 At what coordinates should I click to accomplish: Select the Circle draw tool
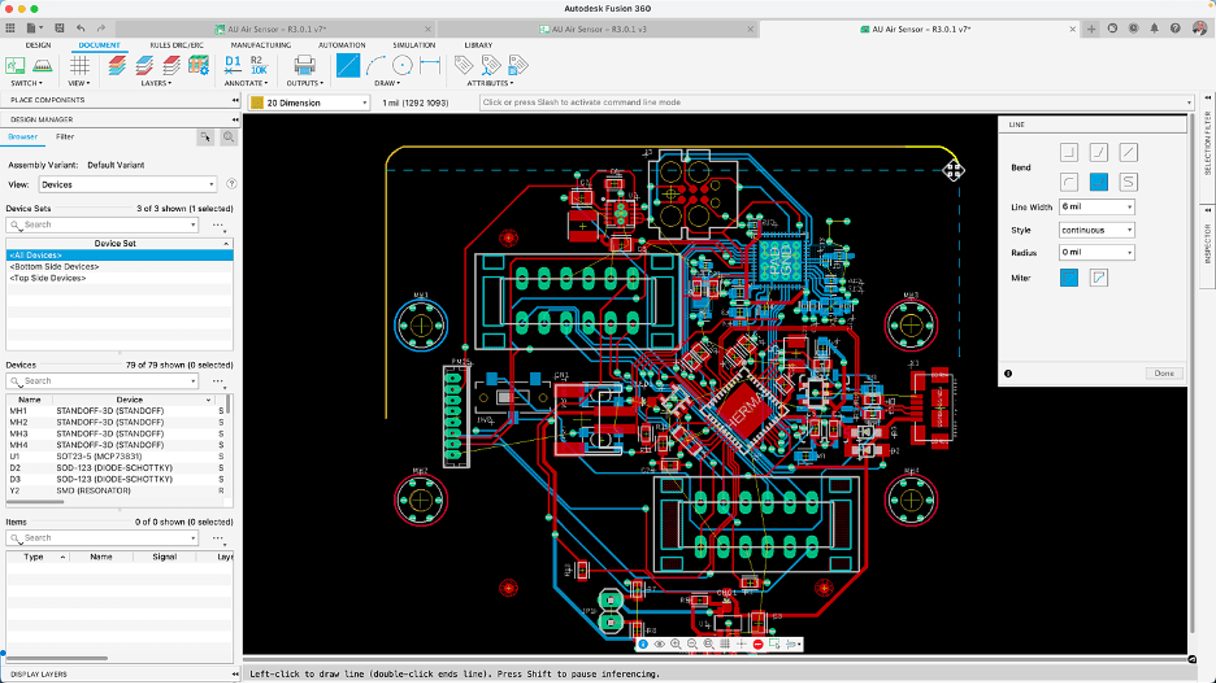402,66
